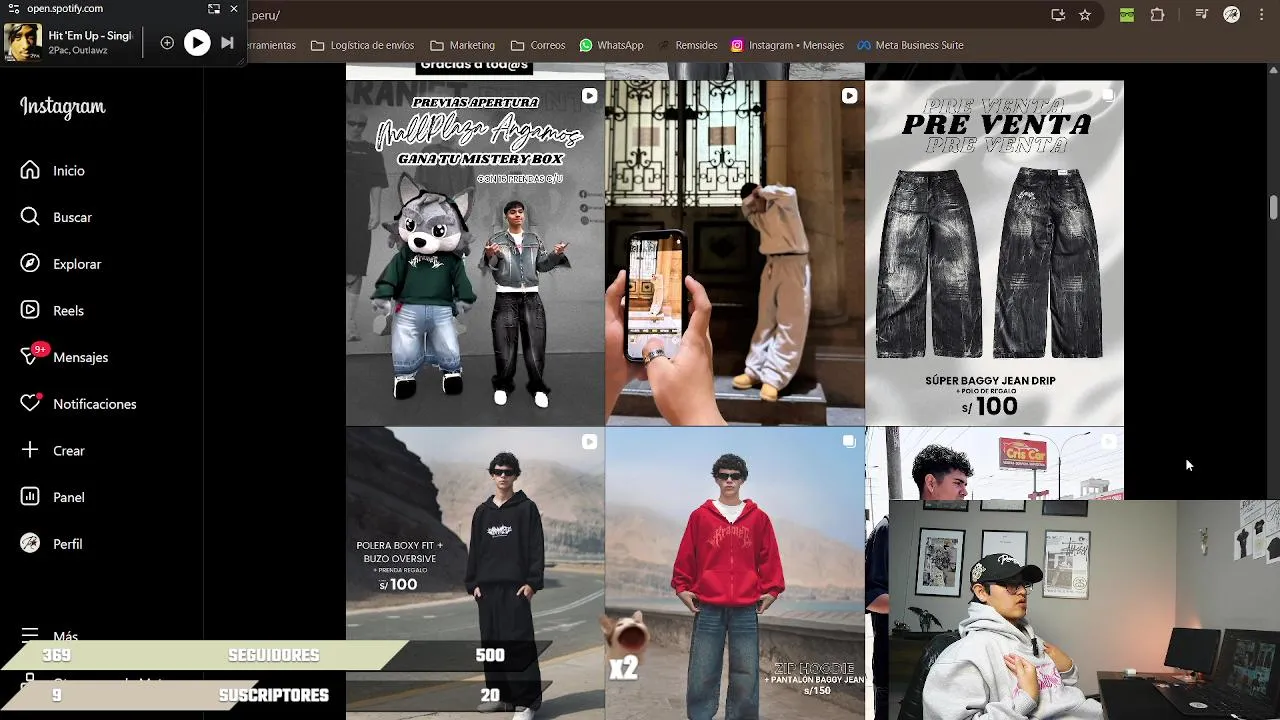Open the Pre Venta baggy jean post
Screen dimensions: 1280x720
pyautogui.click(x=994, y=253)
